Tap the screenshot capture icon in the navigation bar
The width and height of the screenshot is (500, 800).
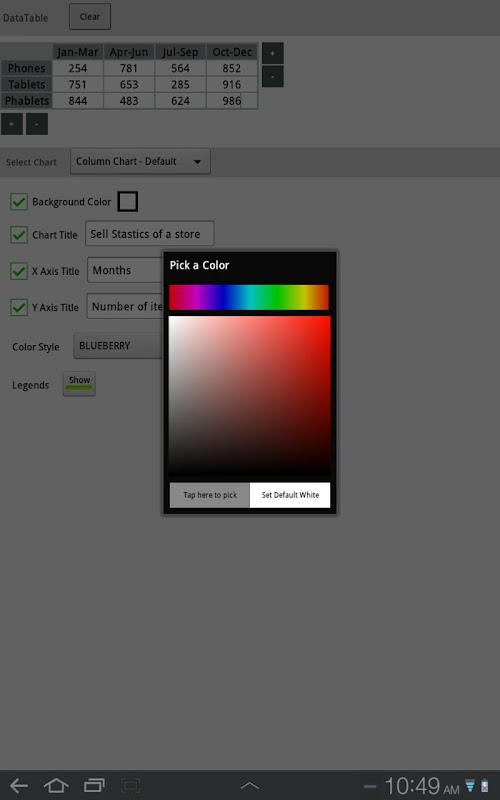point(131,785)
